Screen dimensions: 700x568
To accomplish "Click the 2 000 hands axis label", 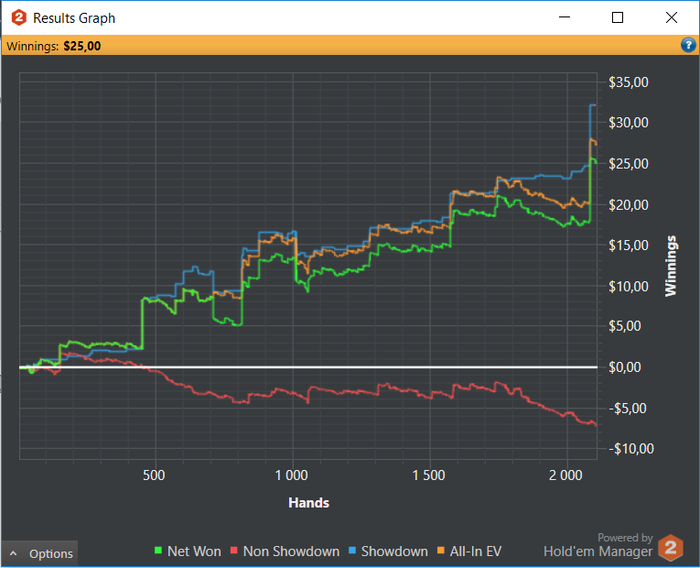I will [x=565, y=475].
